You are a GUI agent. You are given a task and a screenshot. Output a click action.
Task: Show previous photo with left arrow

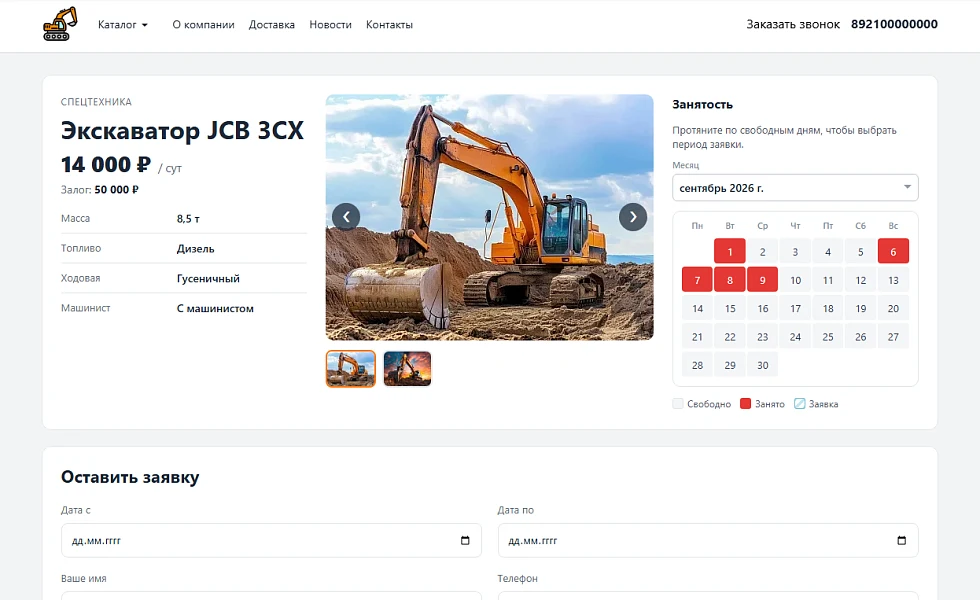click(346, 217)
